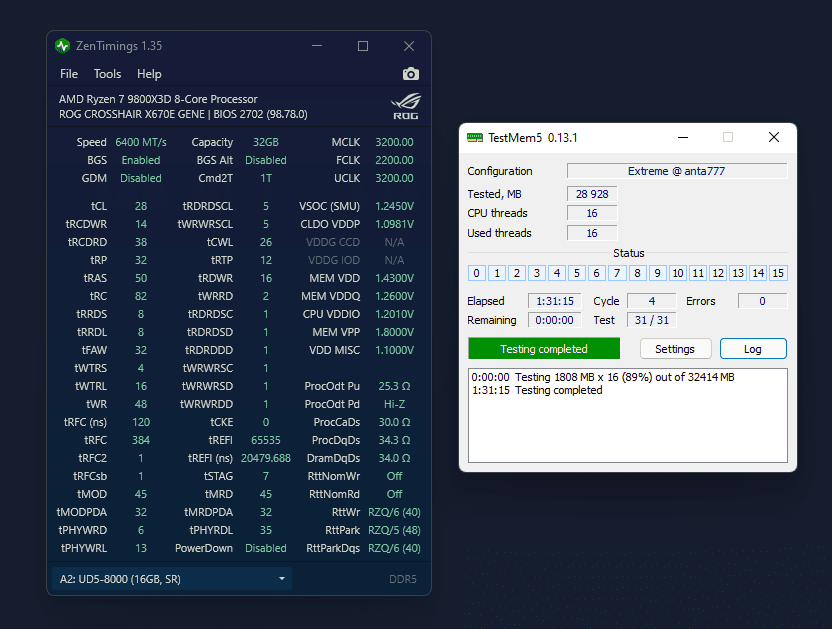Open the Help menu in ZenTimings

click(x=149, y=74)
